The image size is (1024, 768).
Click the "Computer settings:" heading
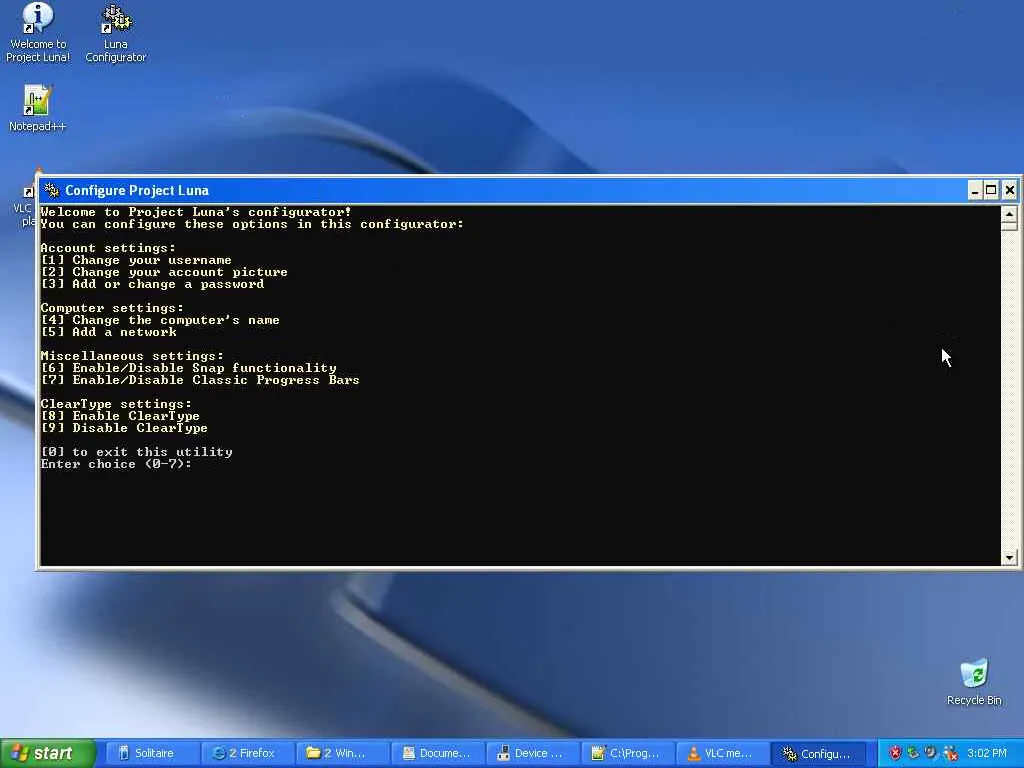point(112,308)
